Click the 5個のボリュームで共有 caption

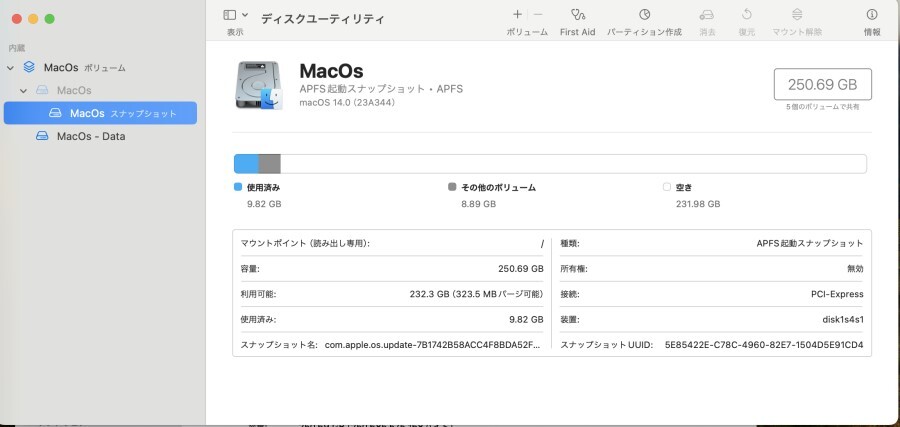tap(823, 107)
